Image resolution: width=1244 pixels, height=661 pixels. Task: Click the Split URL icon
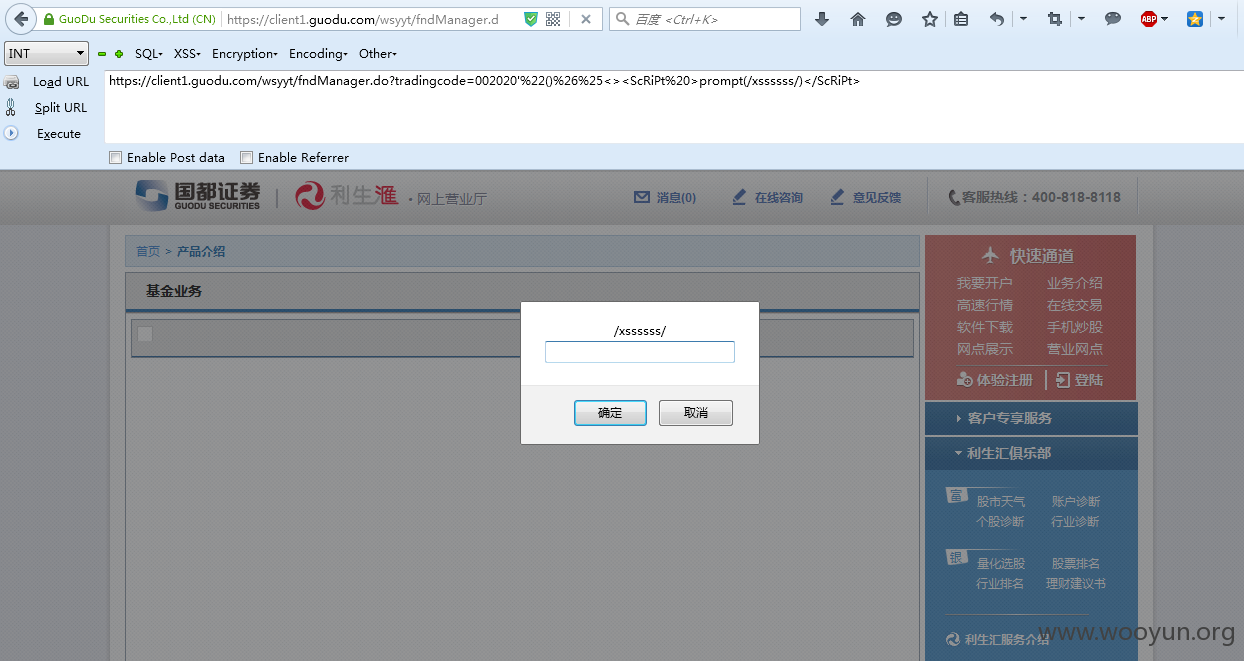pyautogui.click(x=11, y=108)
